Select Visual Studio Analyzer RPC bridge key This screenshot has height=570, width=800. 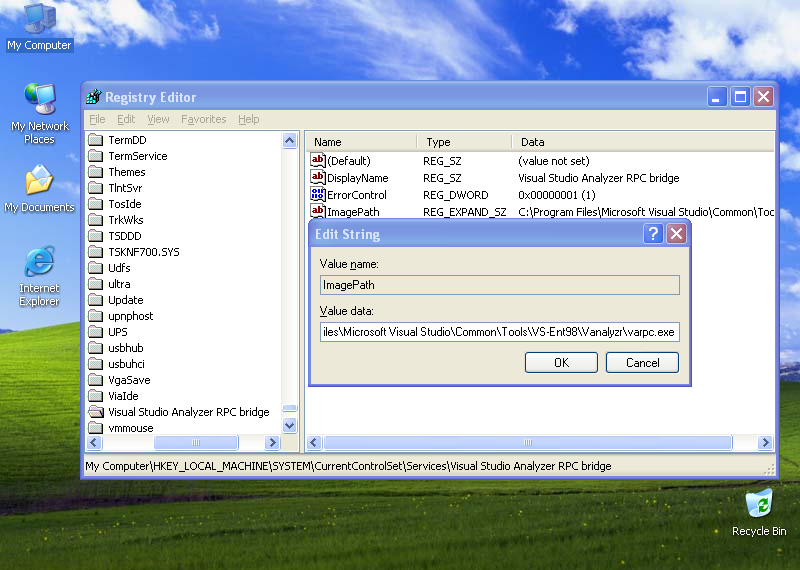click(188, 412)
